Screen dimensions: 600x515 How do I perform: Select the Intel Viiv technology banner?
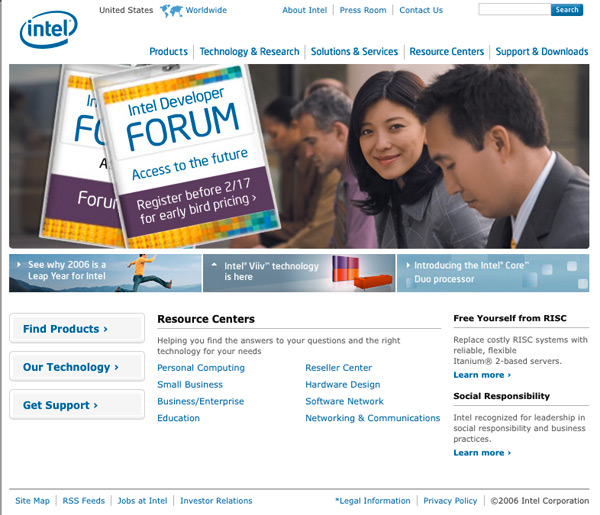[x=299, y=273]
